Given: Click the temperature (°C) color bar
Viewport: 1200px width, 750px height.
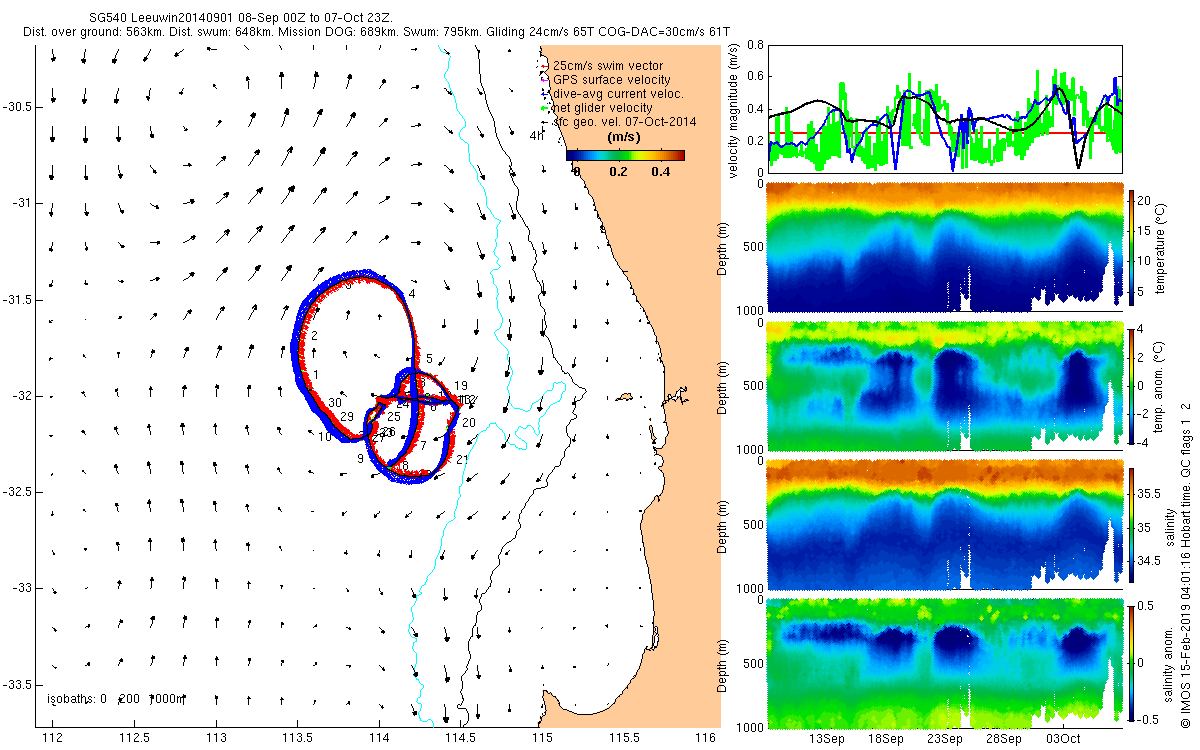Looking at the screenshot, I should (x=1133, y=249).
